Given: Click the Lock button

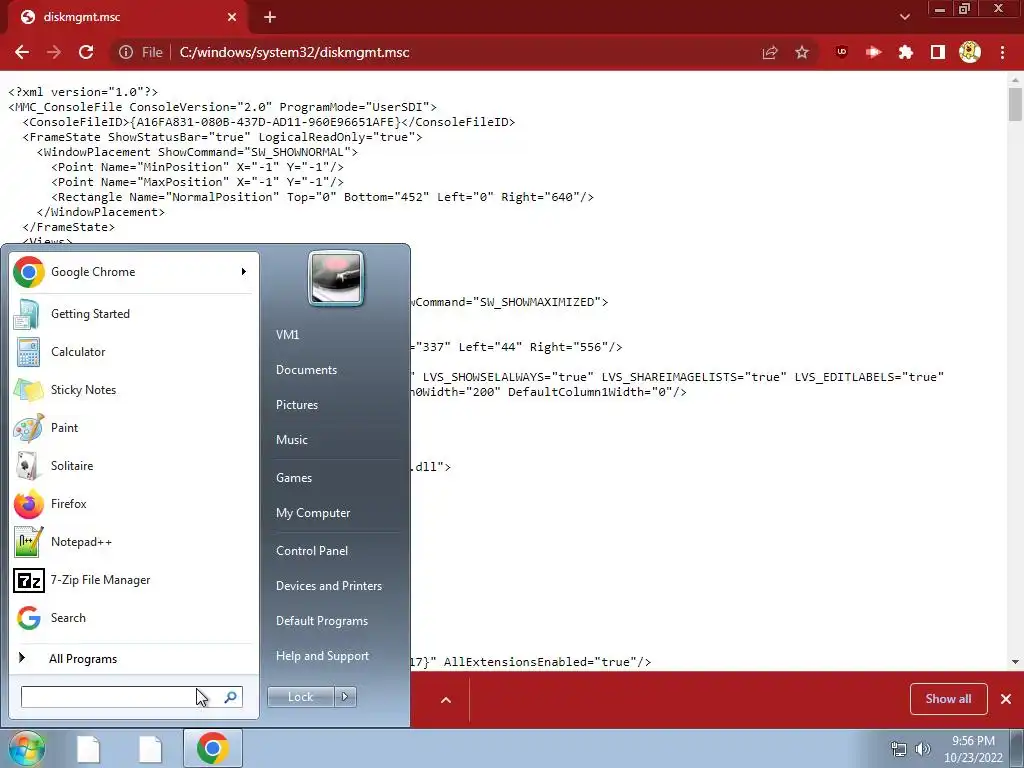Looking at the screenshot, I should (300, 697).
